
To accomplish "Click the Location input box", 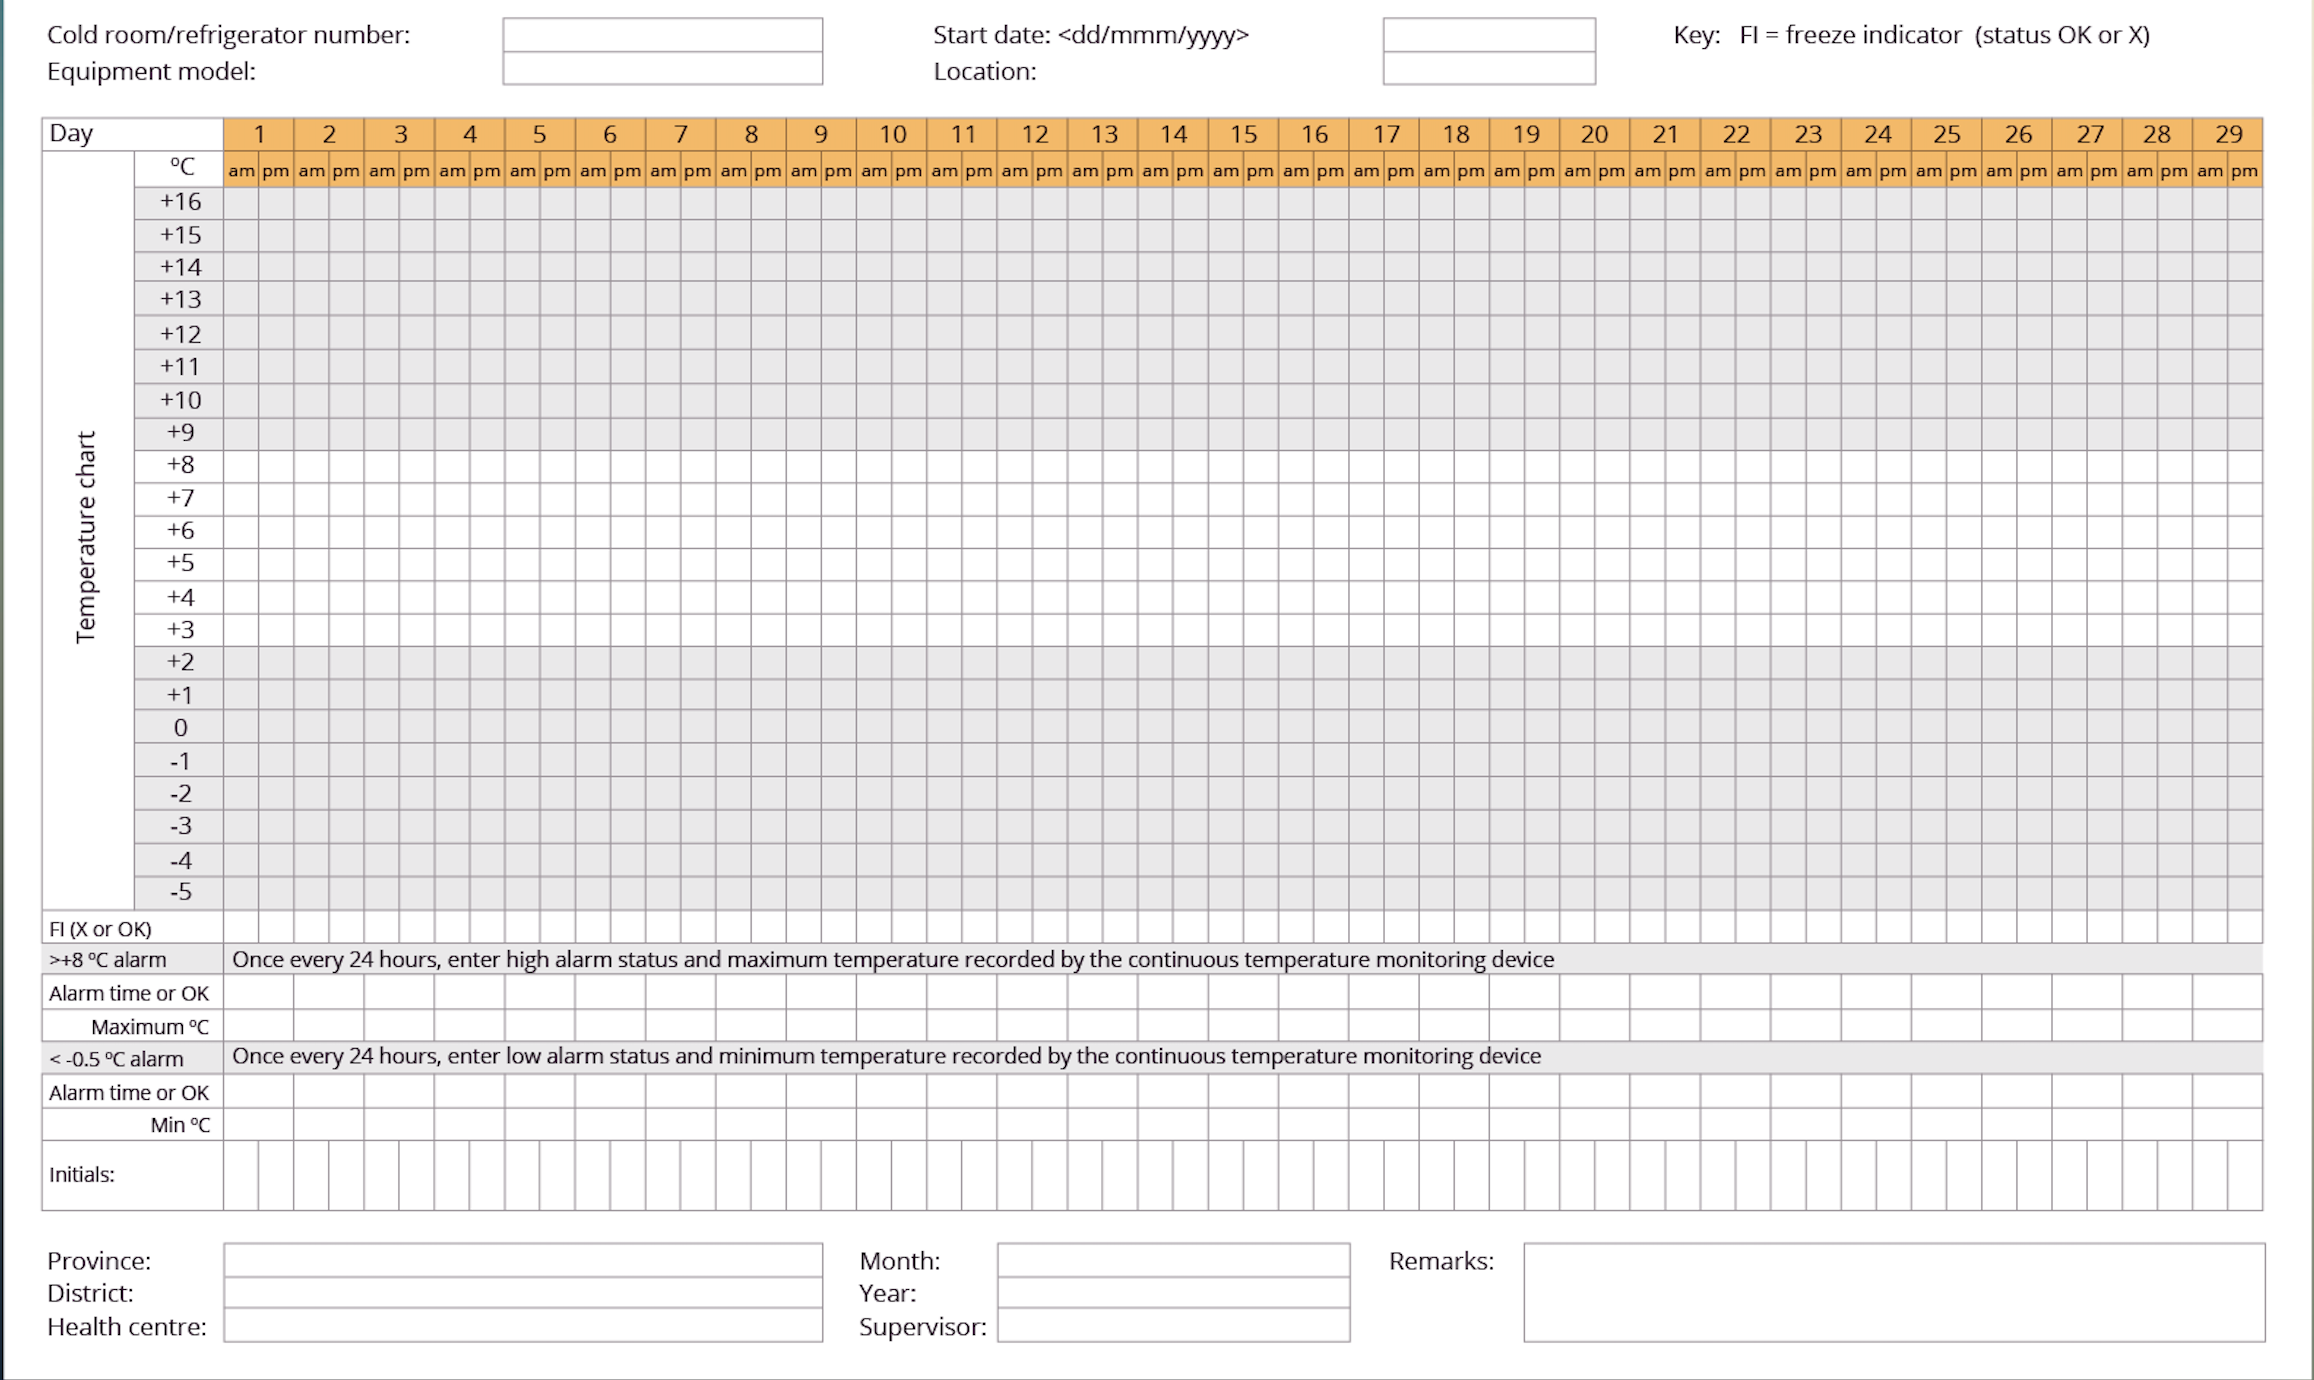I will (1488, 69).
